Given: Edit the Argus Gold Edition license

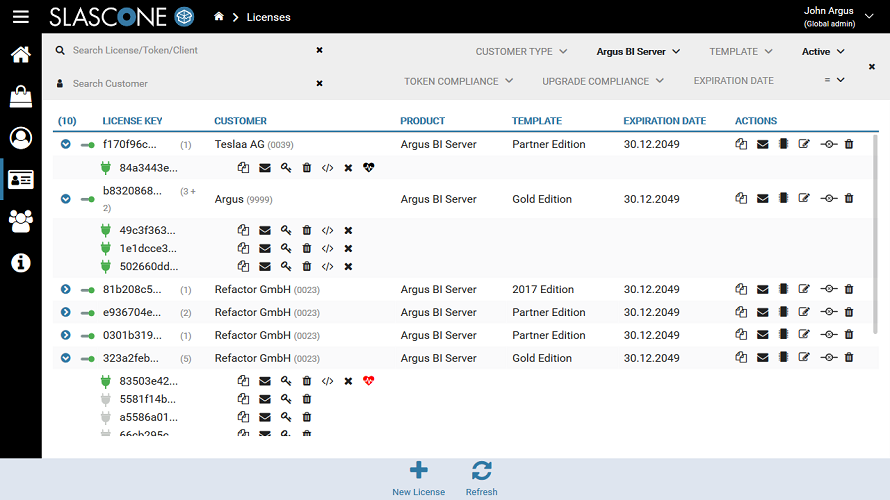Looking at the screenshot, I should pos(804,199).
